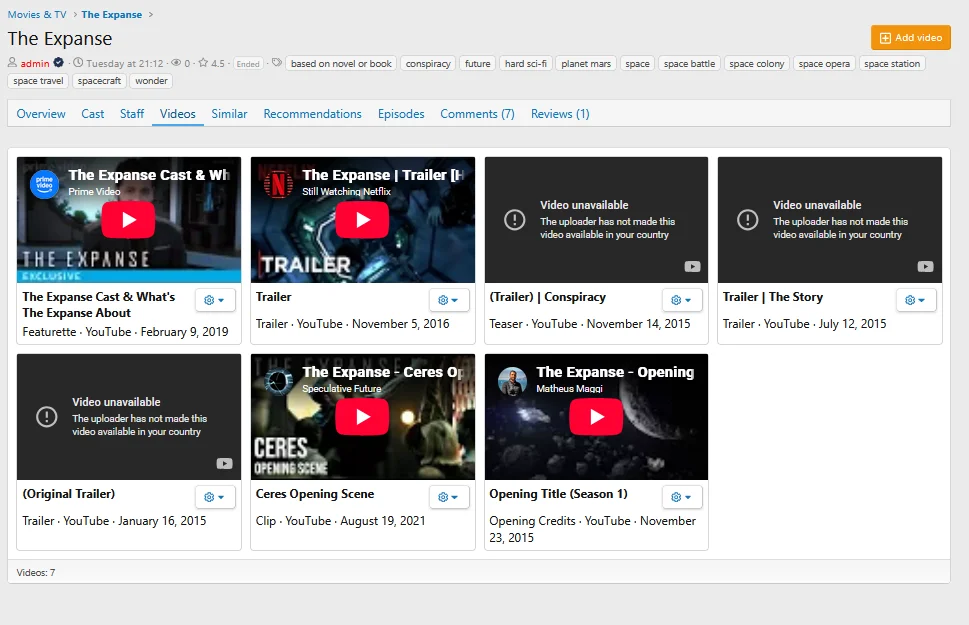Open gear menu for (Original Trailer)
The height and width of the screenshot is (625, 969).
pyautogui.click(x=214, y=497)
